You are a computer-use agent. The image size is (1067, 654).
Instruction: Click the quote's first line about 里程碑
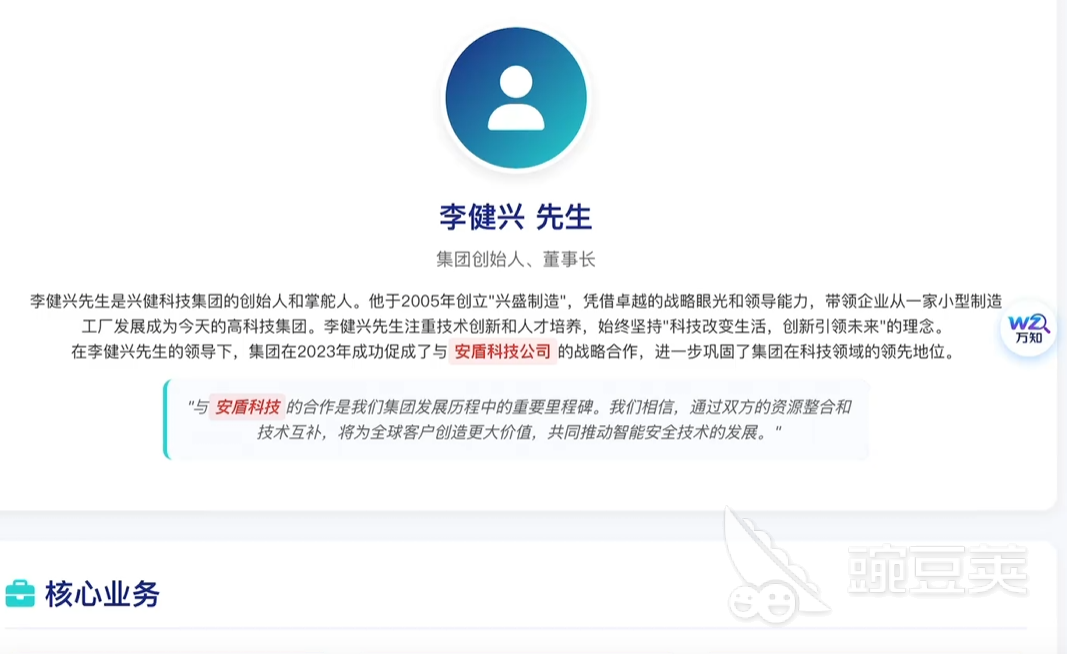(x=519, y=407)
